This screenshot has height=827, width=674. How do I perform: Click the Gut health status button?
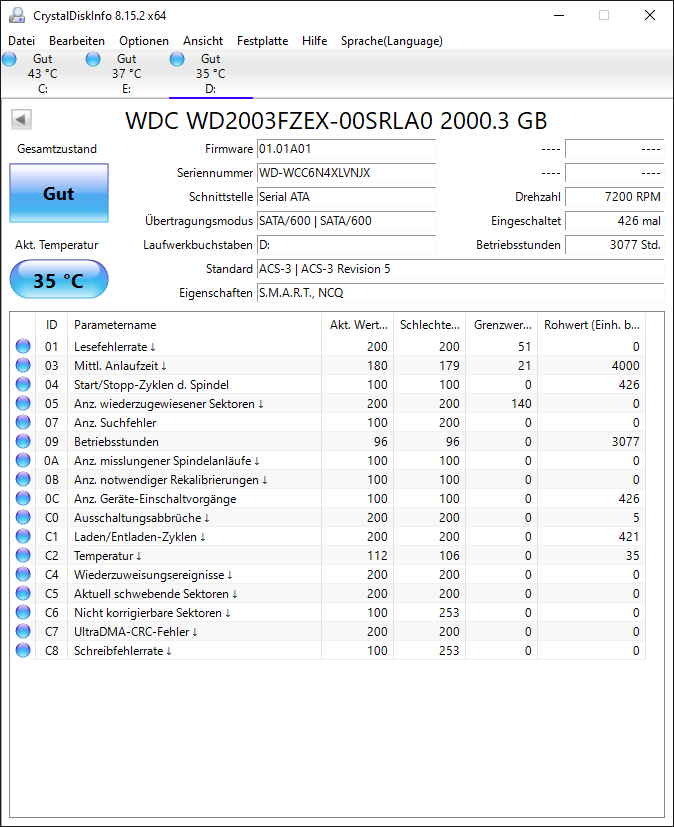pos(59,193)
